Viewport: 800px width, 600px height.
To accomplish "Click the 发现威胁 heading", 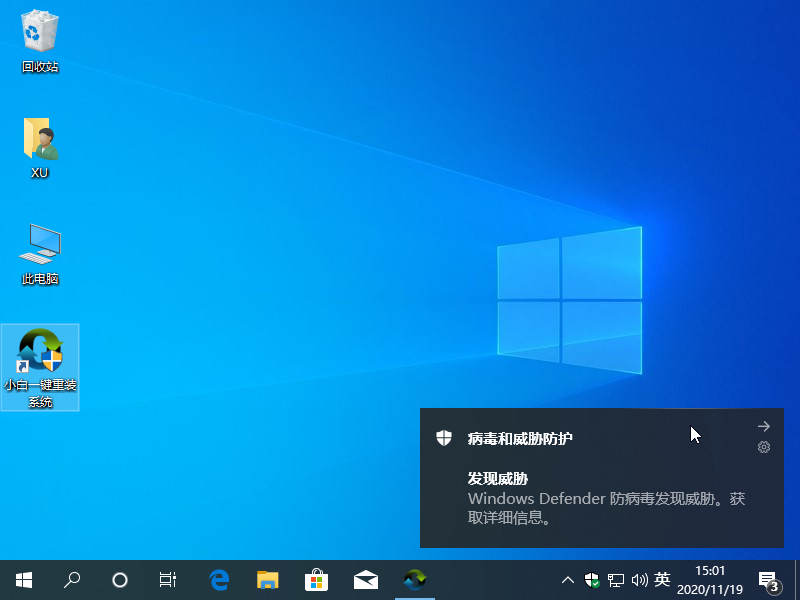I will tap(498, 479).
